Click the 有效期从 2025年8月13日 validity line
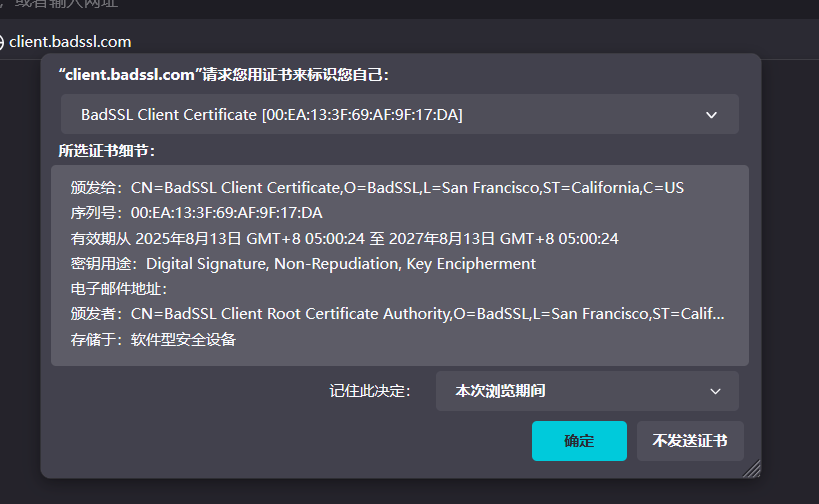819x504 pixels. tap(344, 239)
